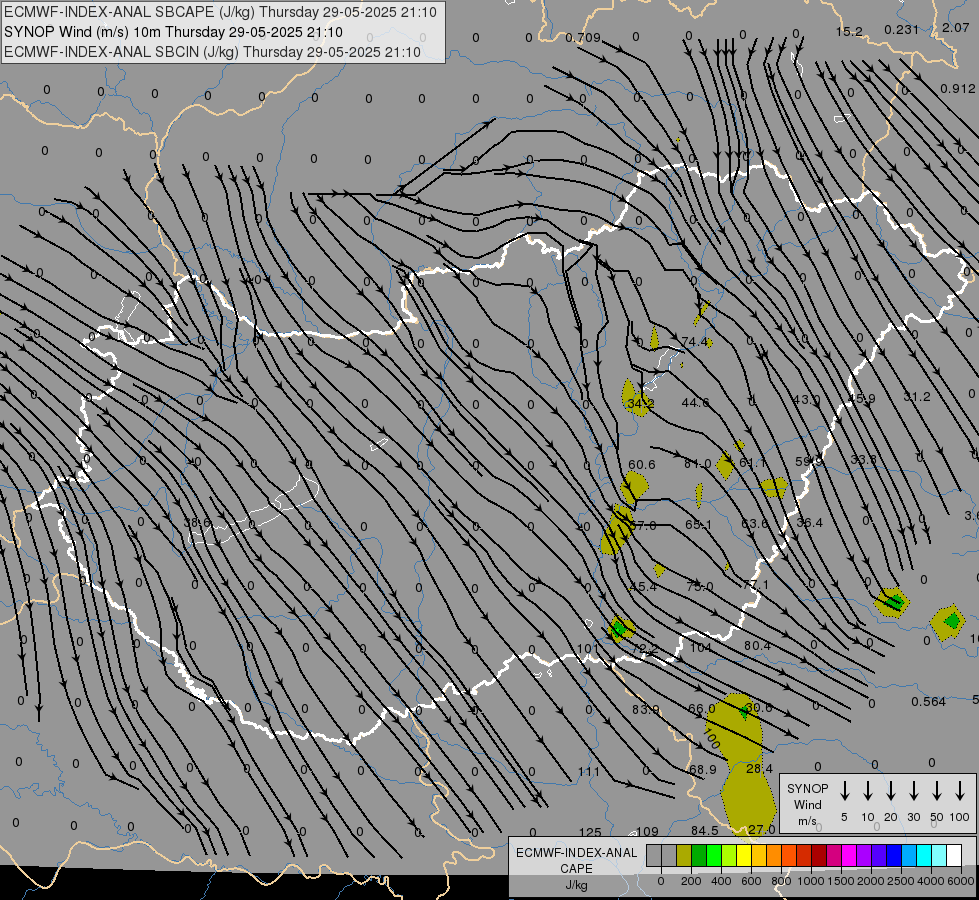Click the 'ECMWF-INDEX-ANAL CAPE J/kg' legend label
This screenshot has height=900, width=979.
click(576, 868)
